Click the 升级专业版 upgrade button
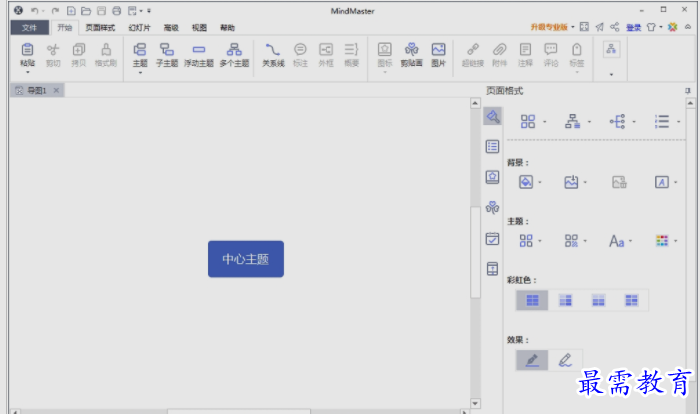 (549, 27)
